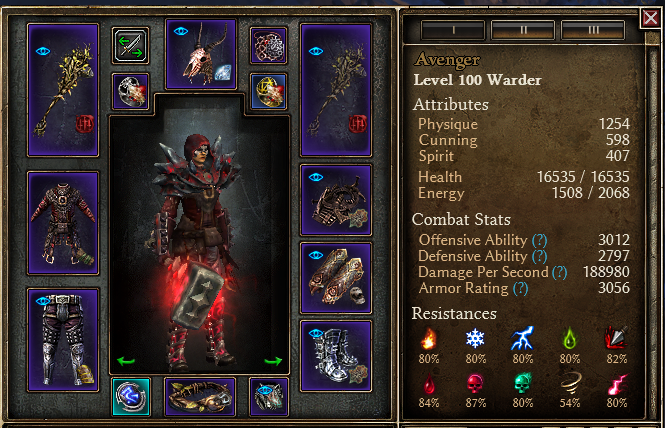The image size is (665, 428).
Task: Click the silver boots slot
Action: [336, 356]
